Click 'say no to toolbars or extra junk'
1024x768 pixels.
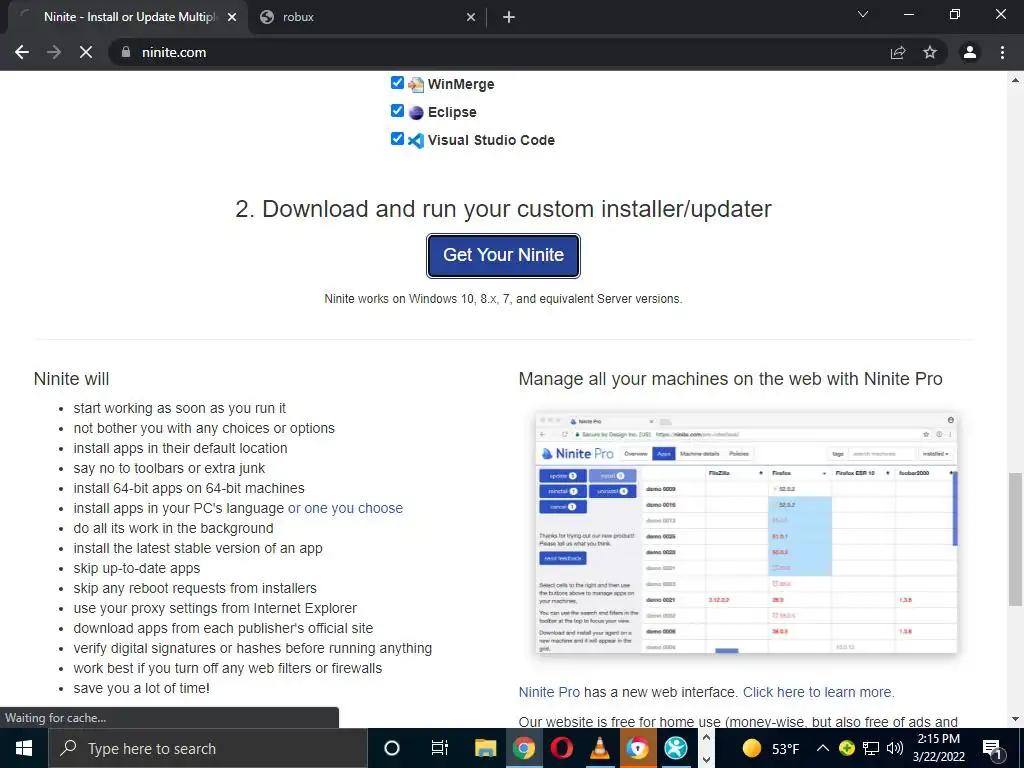169,468
